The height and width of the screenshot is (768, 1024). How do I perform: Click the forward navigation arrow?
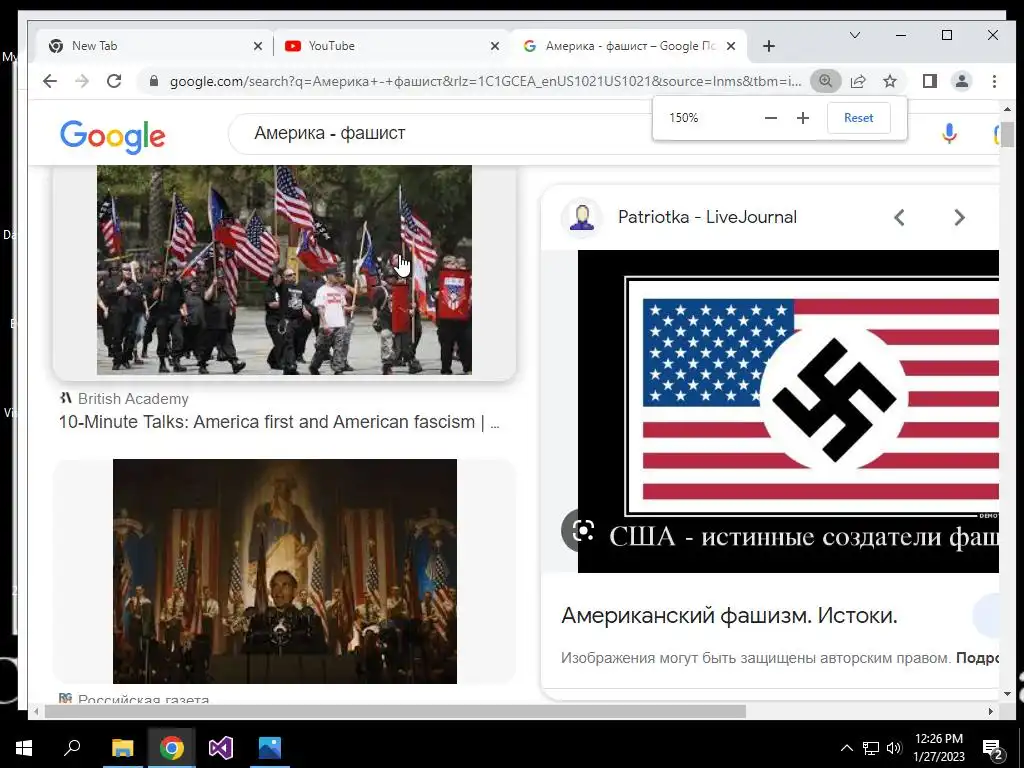[82, 81]
